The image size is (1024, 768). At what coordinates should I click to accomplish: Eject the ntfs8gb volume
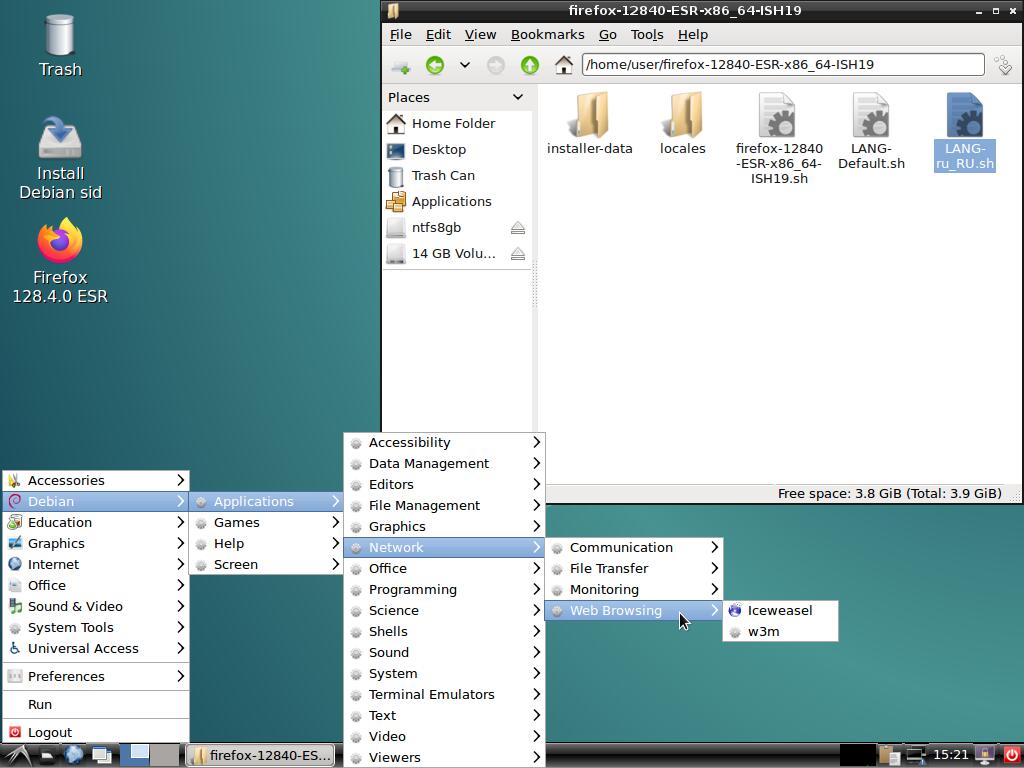coord(518,228)
